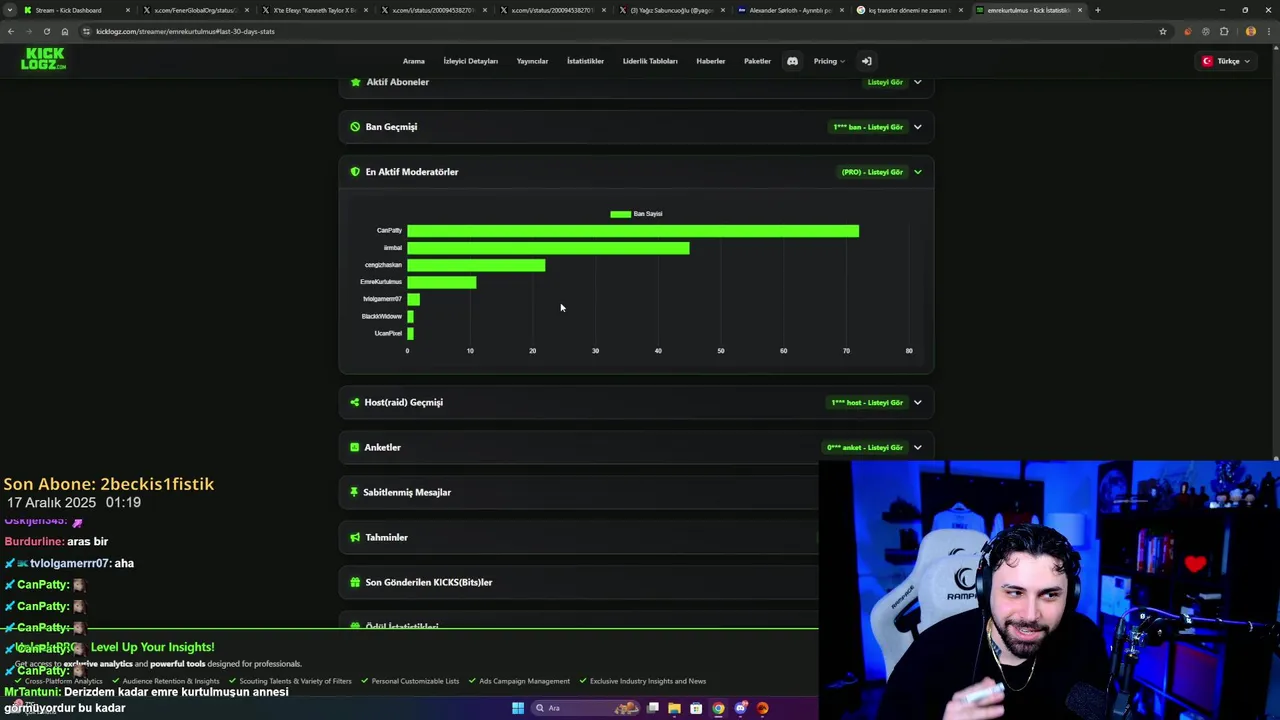Click 'Listeyi Gör' on Aktif Aboneler
Image resolution: width=1280 pixels, height=720 pixels.
click(x=885, y=82)
